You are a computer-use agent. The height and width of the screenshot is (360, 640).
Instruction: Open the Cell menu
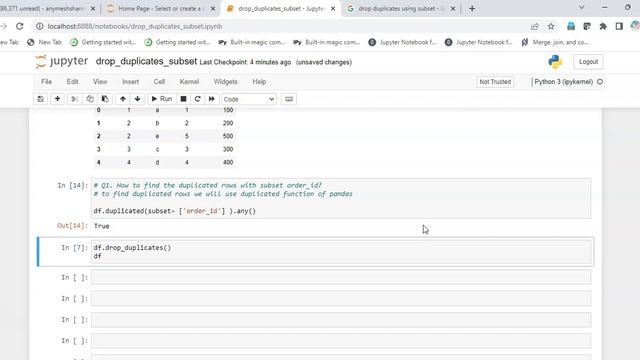pos(159,82)
